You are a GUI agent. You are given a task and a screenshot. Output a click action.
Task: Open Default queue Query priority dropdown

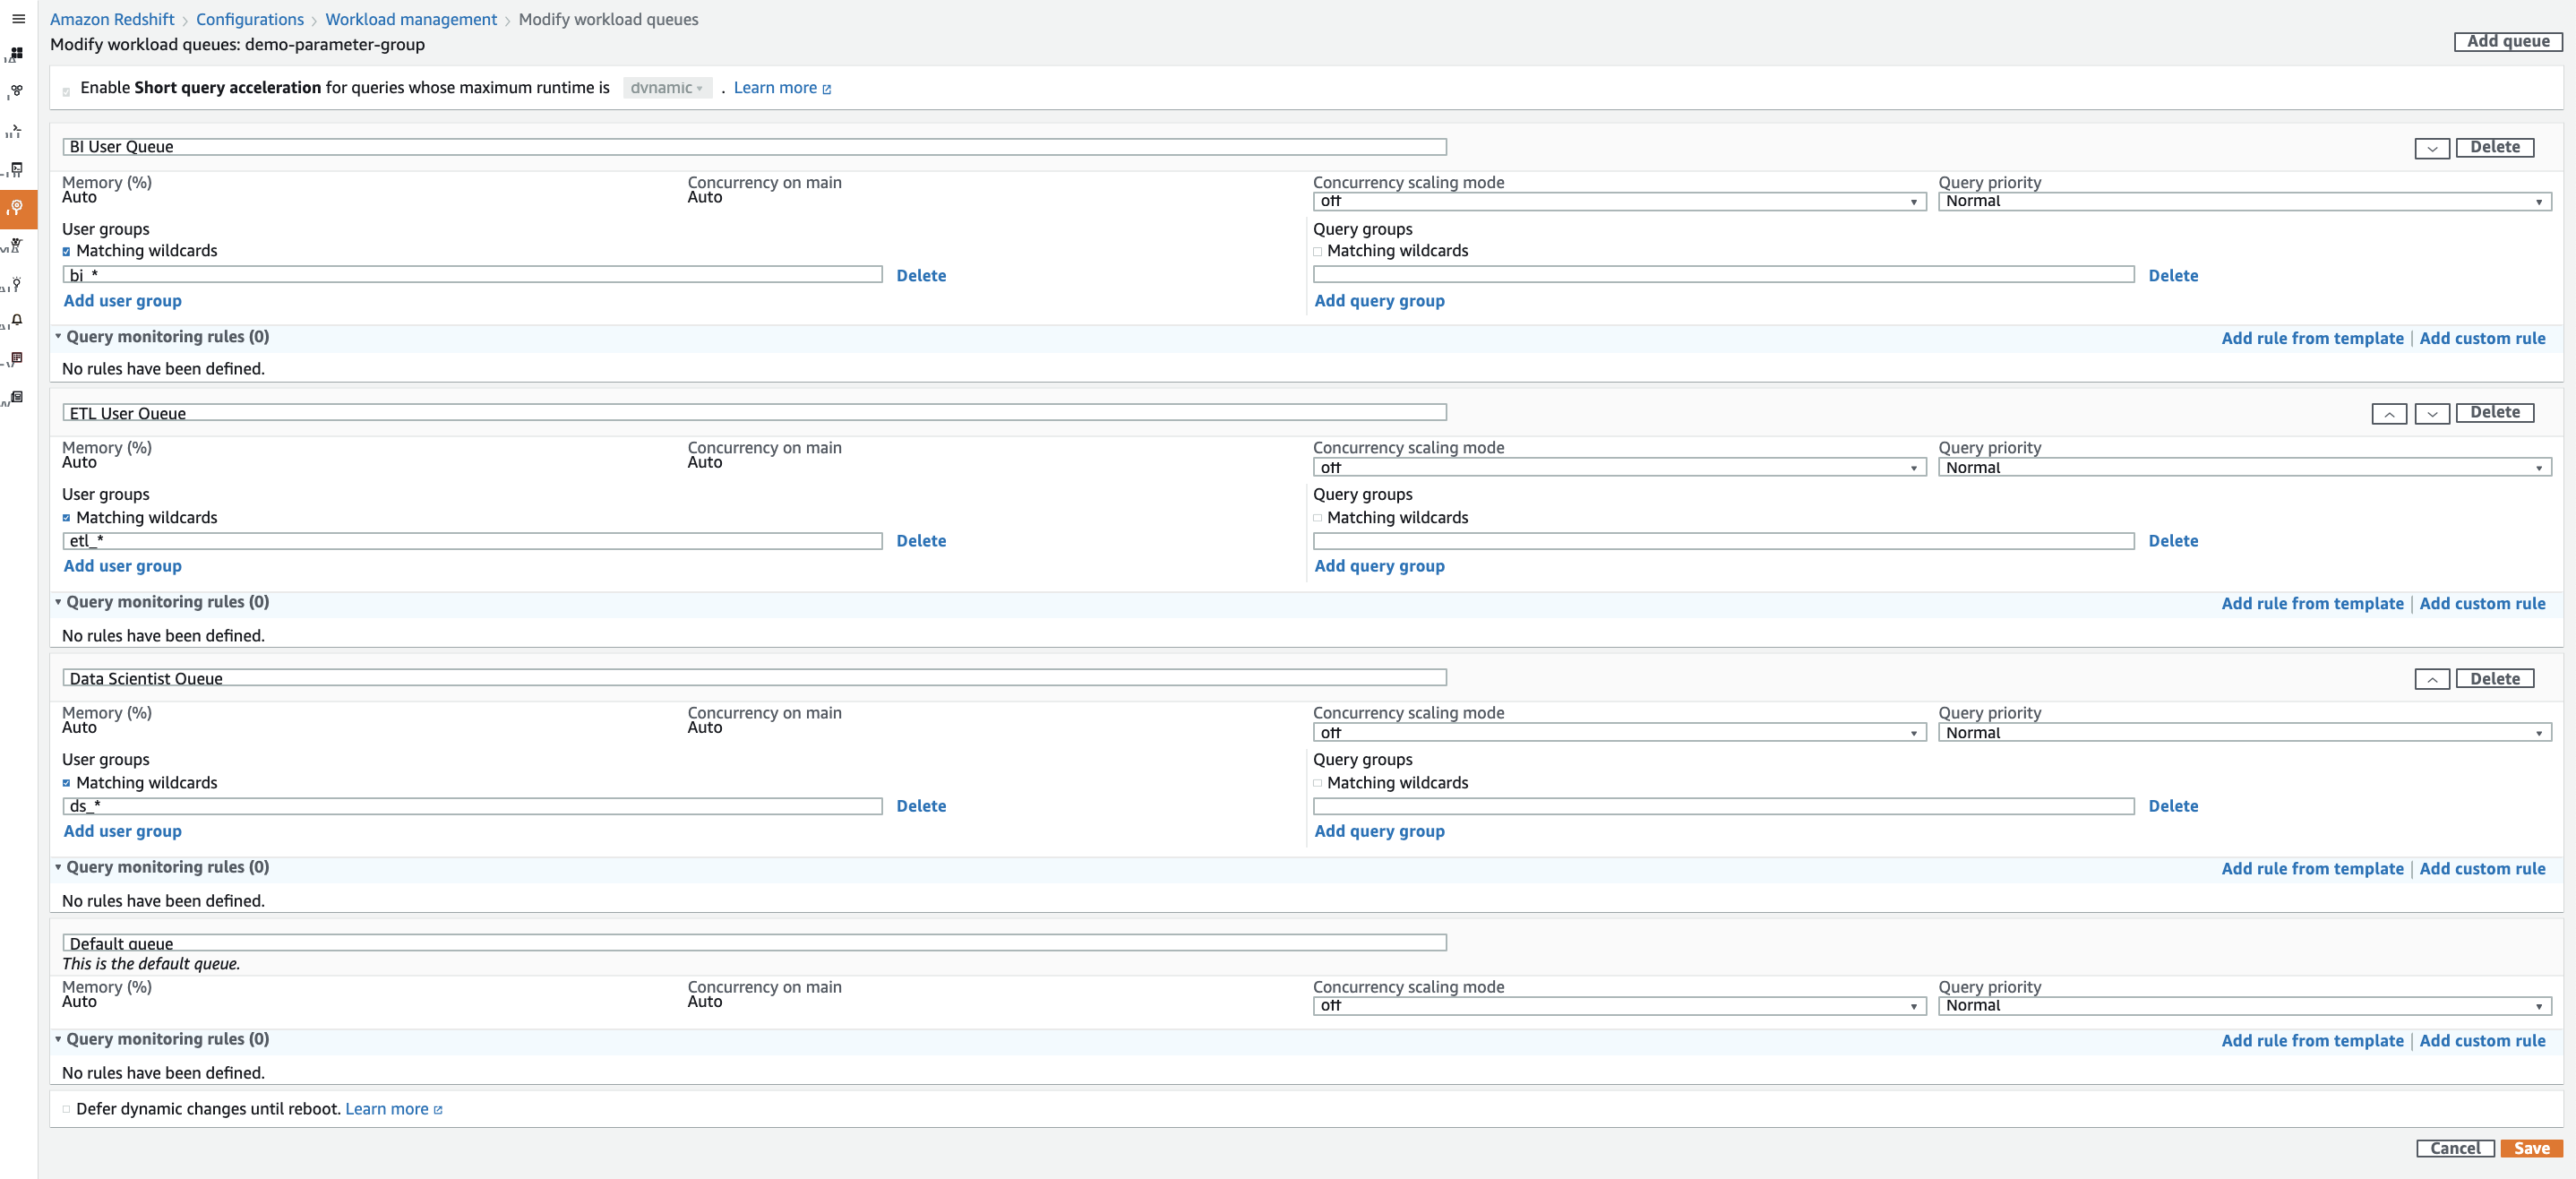pyautogui.click(x=2244, y=1006)
